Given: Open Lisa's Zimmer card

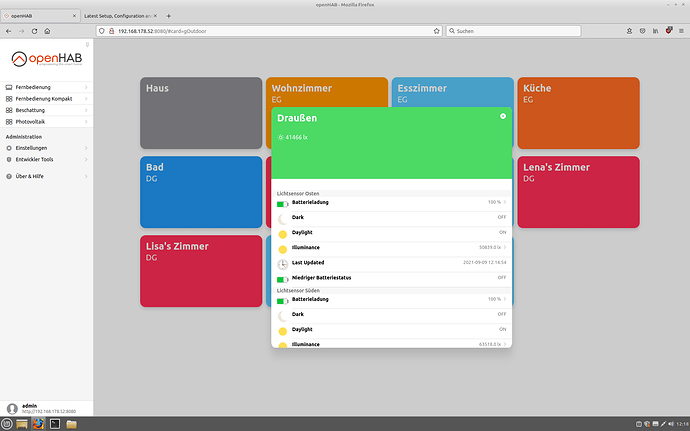Looking at the screenshot, I should point(201,271).
